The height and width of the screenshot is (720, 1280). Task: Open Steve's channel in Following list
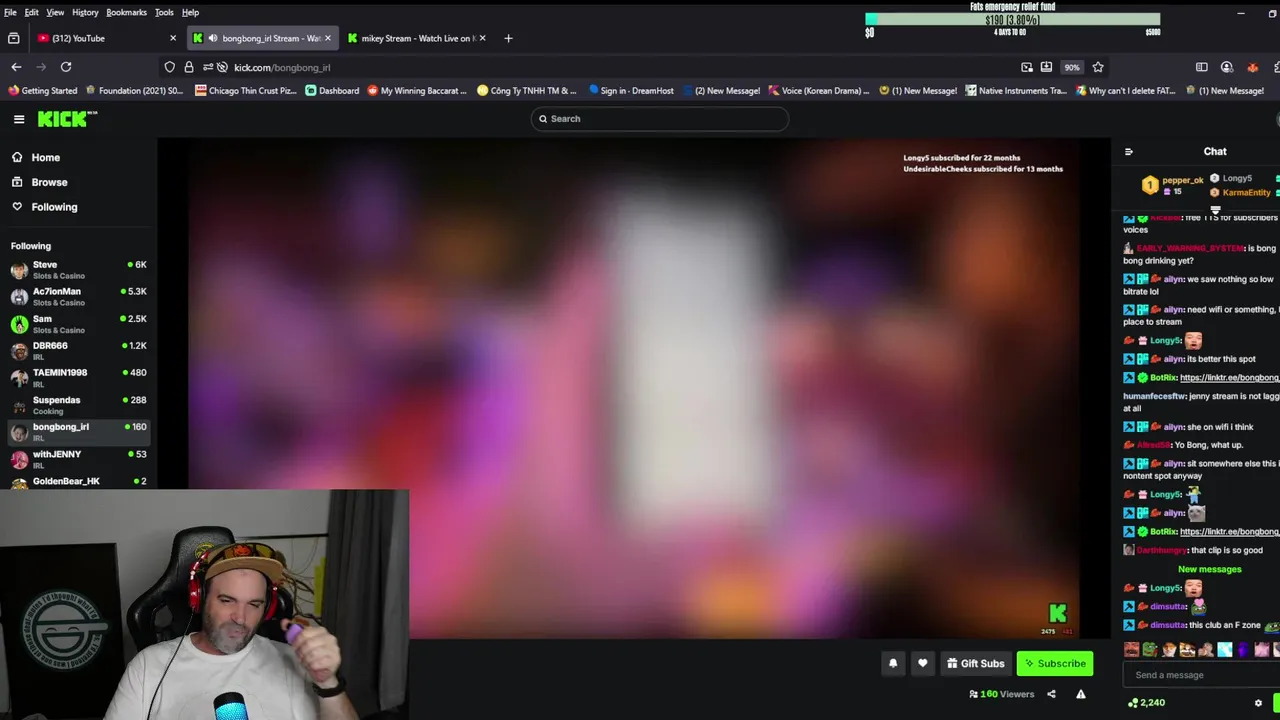coord(78,270)
